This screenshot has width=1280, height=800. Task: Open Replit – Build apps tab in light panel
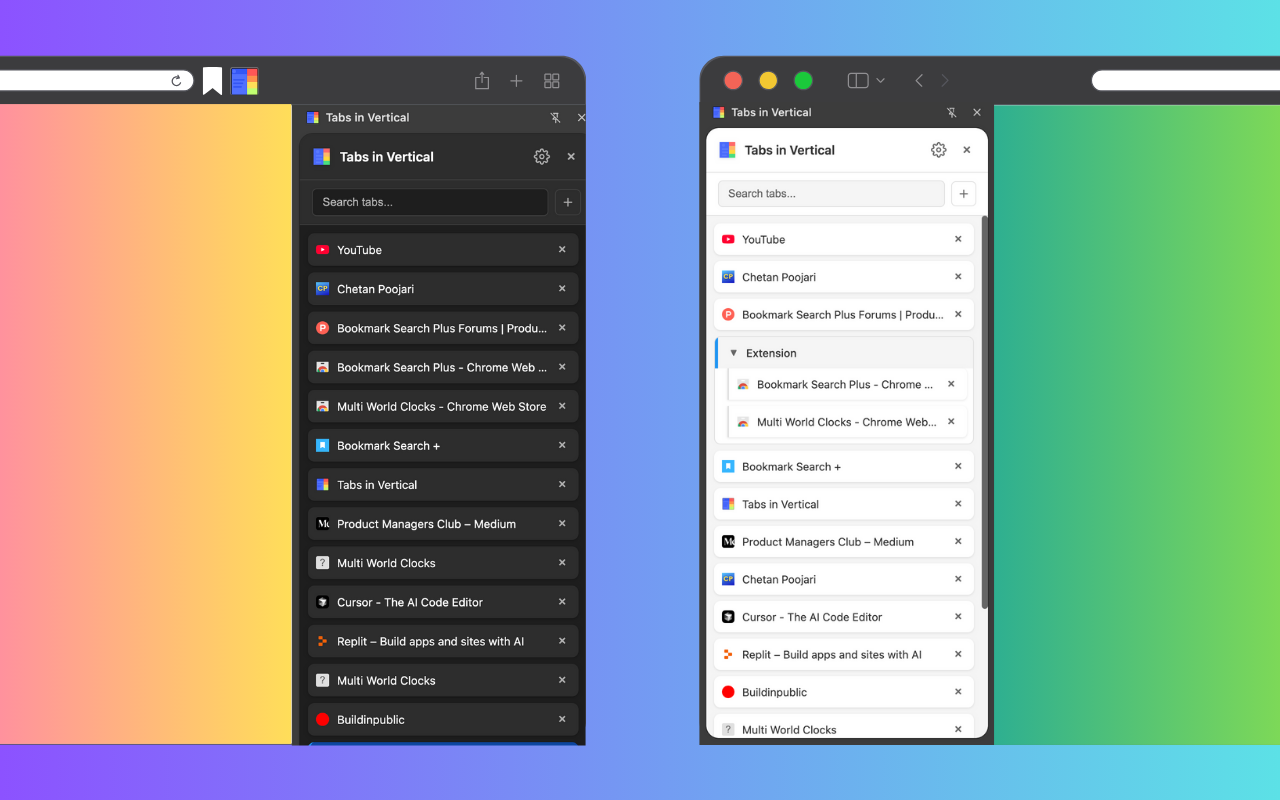844,655
